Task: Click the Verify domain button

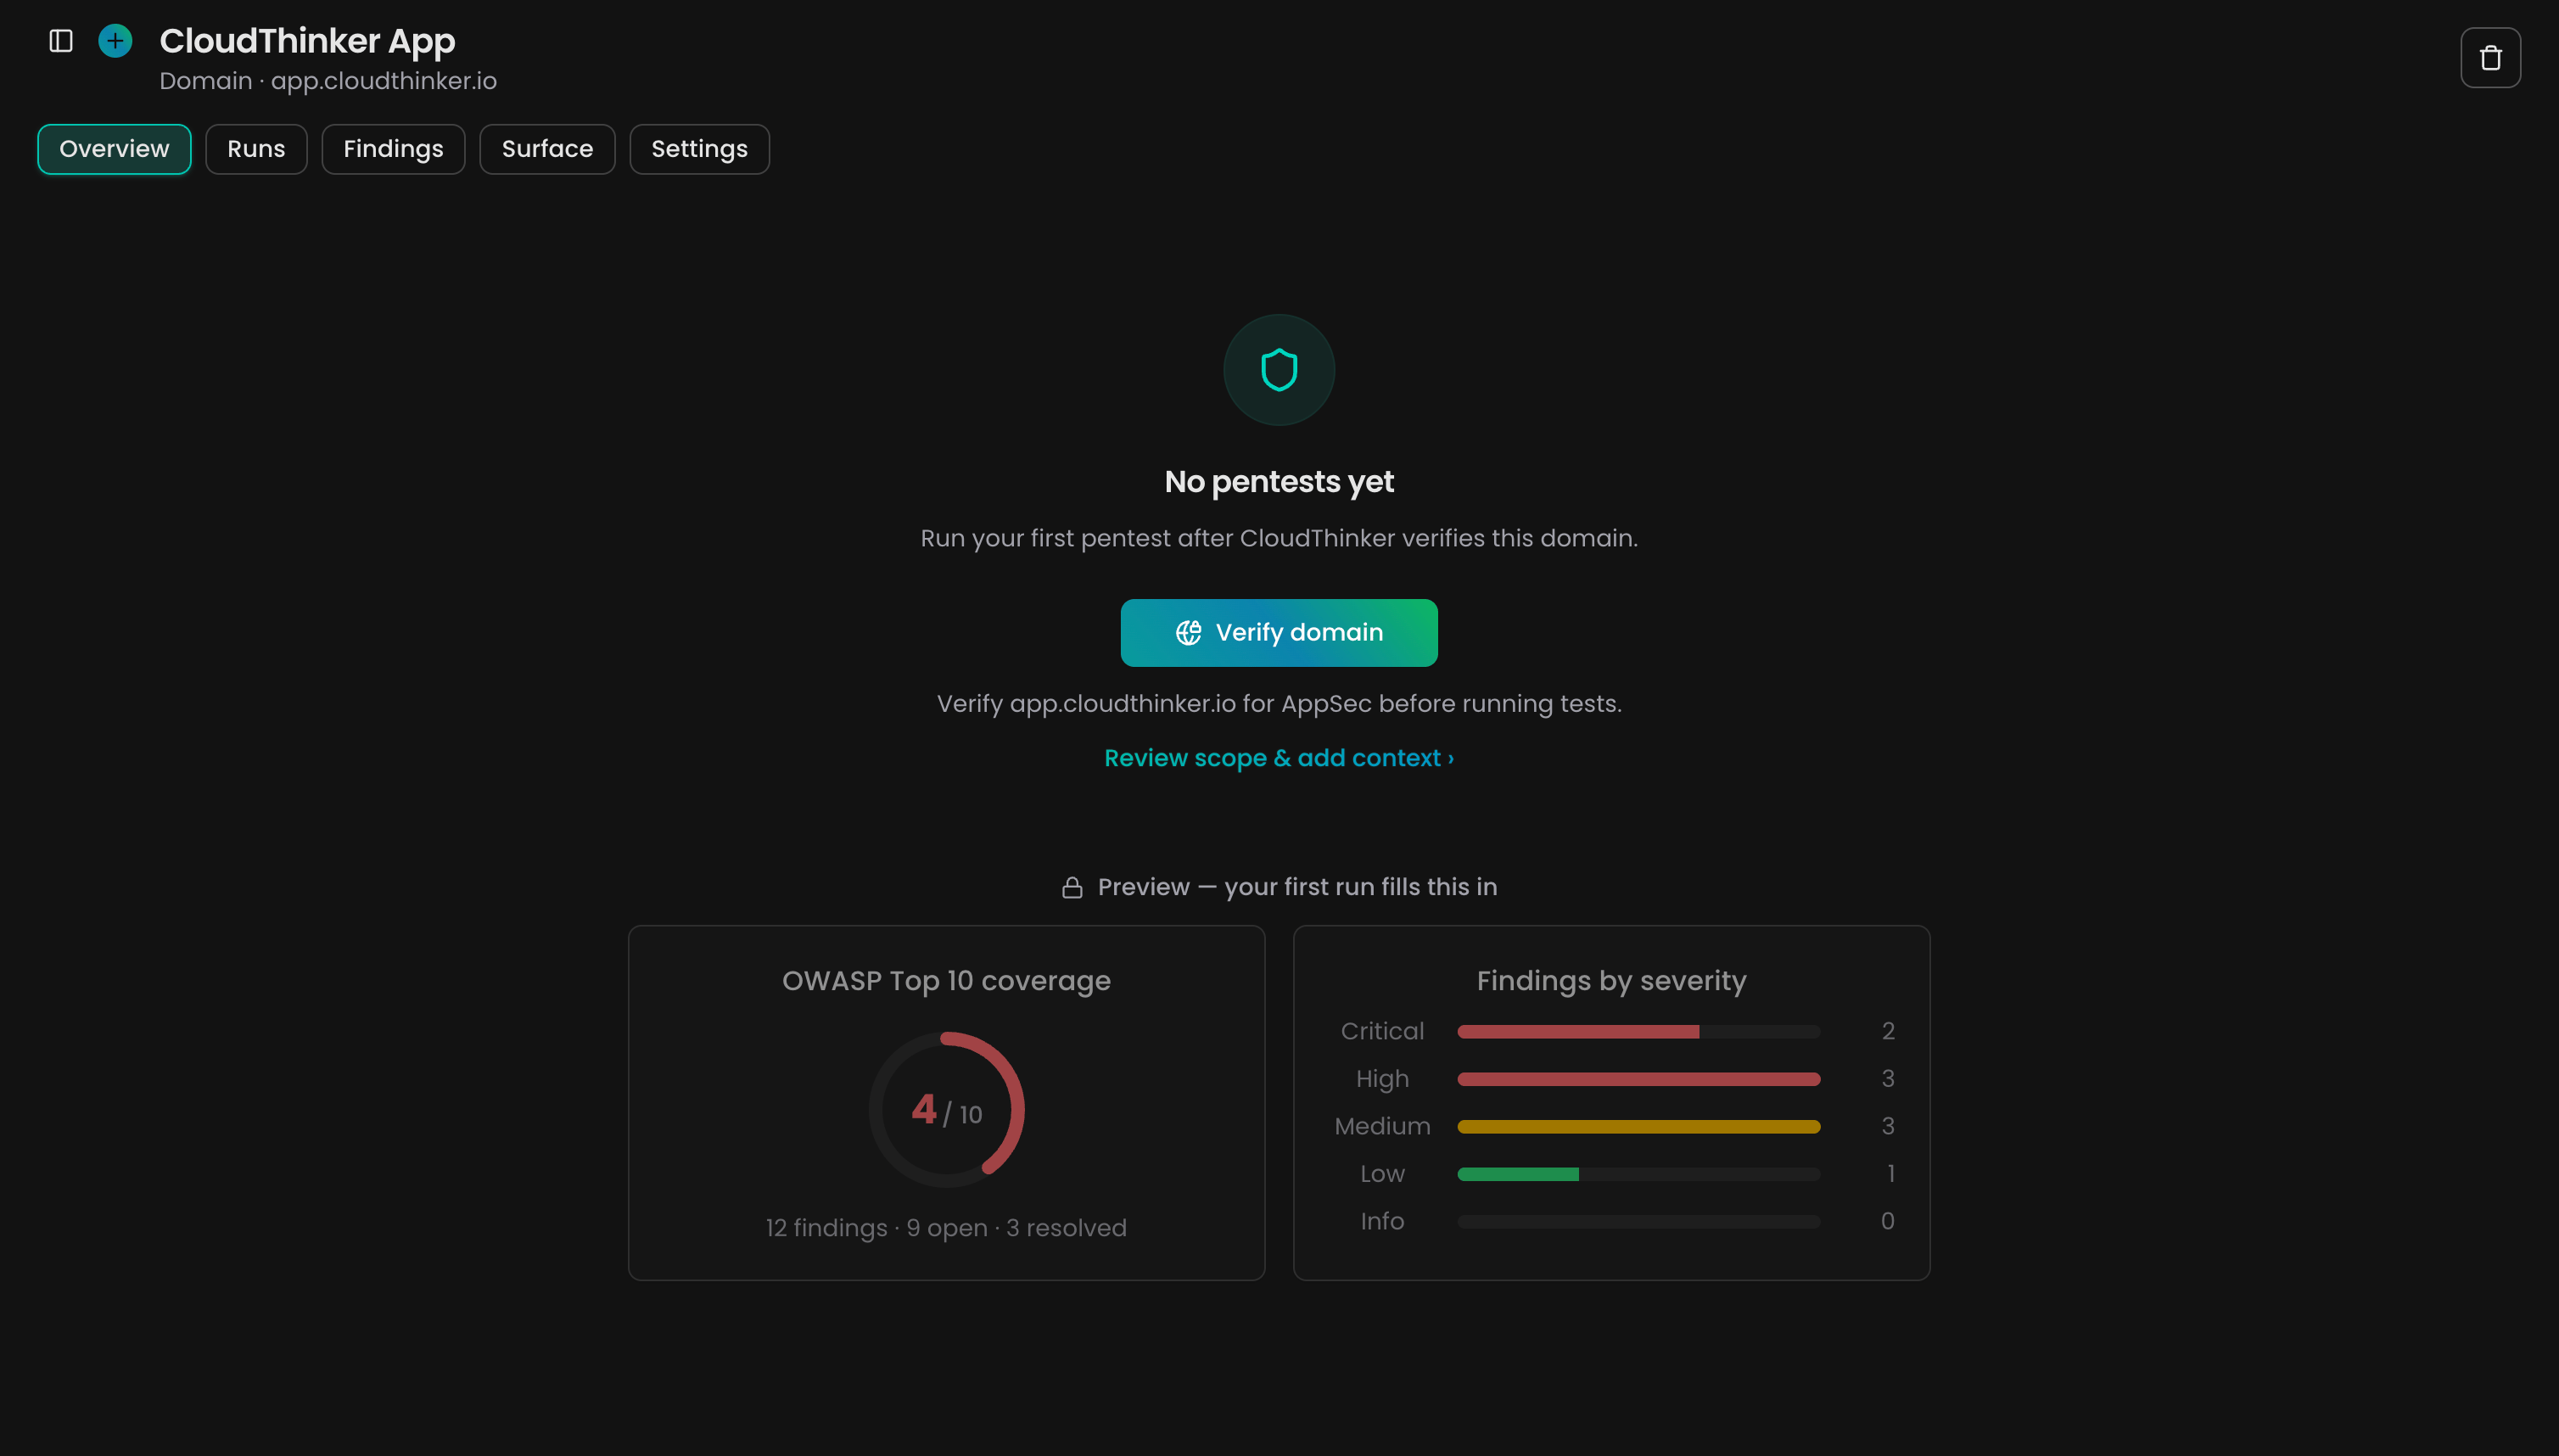Action: (1279, 633)
